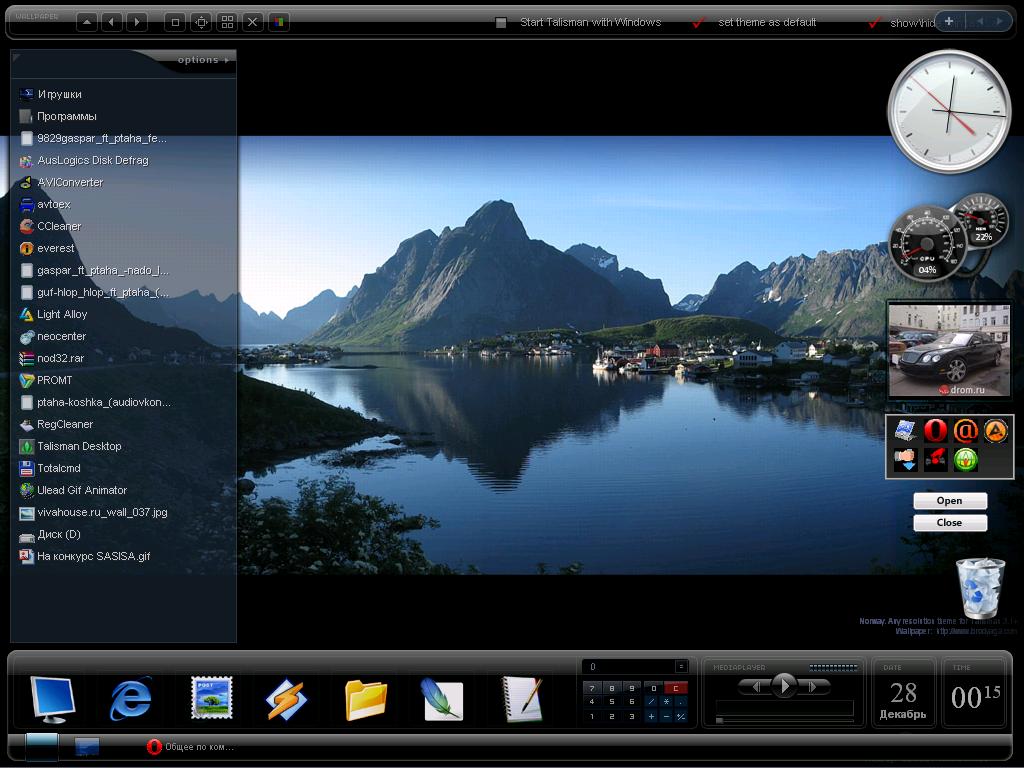Click the yellow folder dock icon

click(x=366, y=698)
